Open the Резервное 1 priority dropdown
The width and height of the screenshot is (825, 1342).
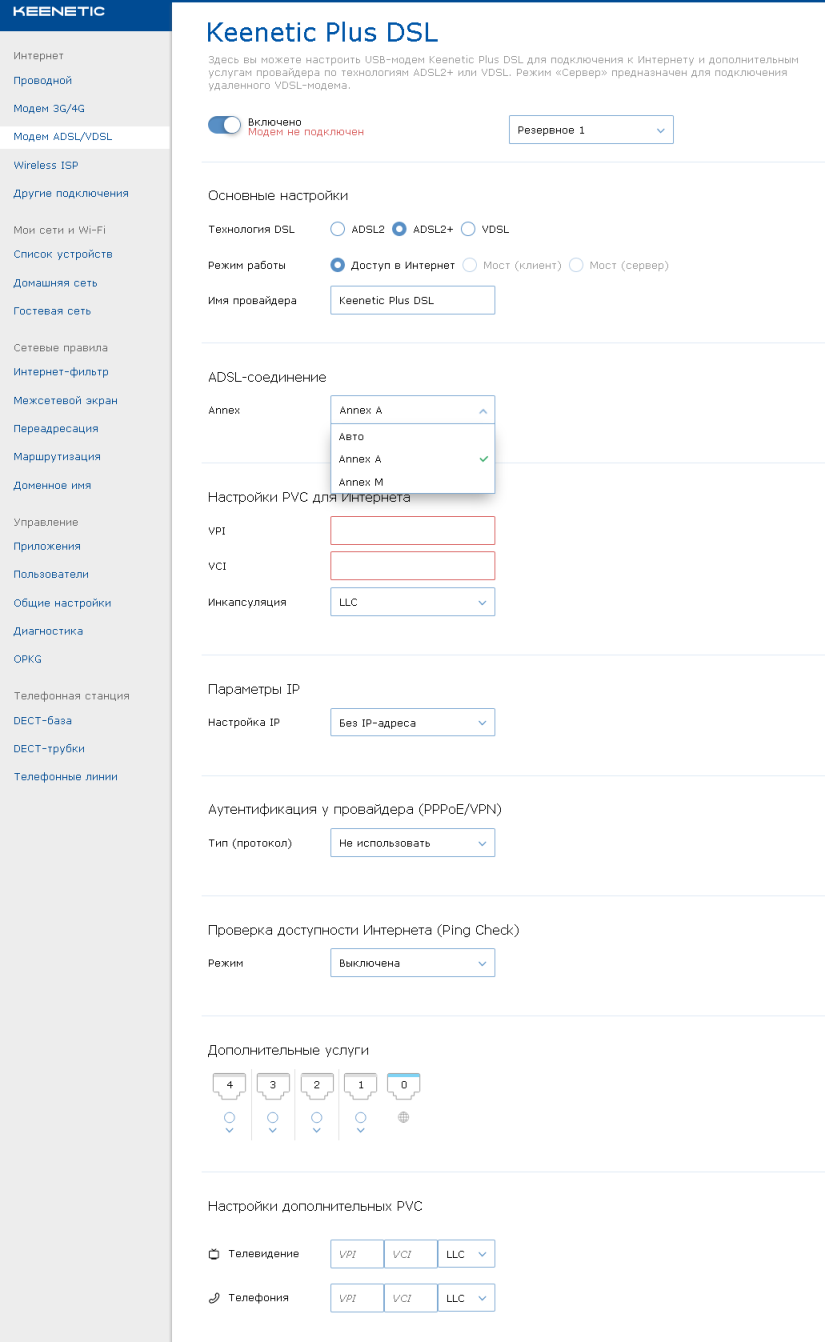591,130
